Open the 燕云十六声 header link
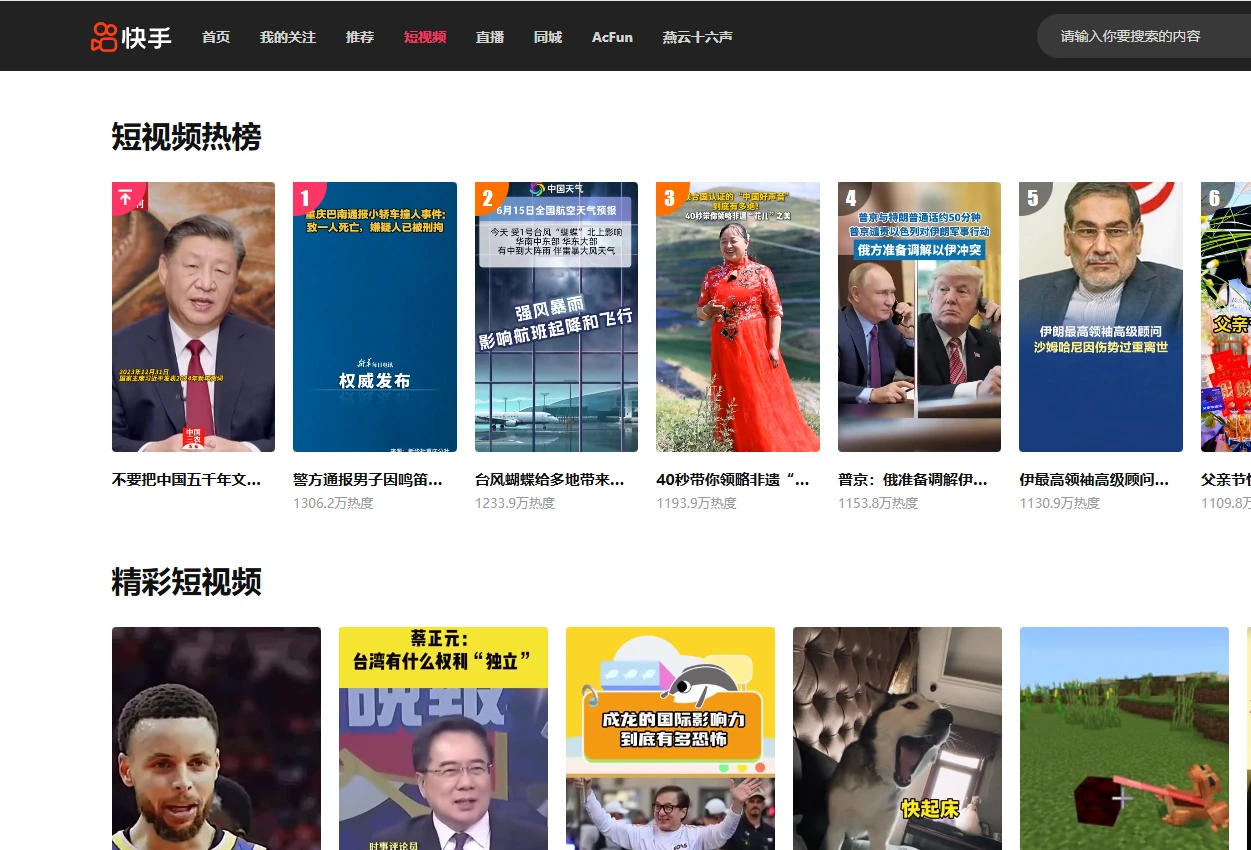Image resolution: width=1251 pixels, height=850 pixels. pos(697,37)
